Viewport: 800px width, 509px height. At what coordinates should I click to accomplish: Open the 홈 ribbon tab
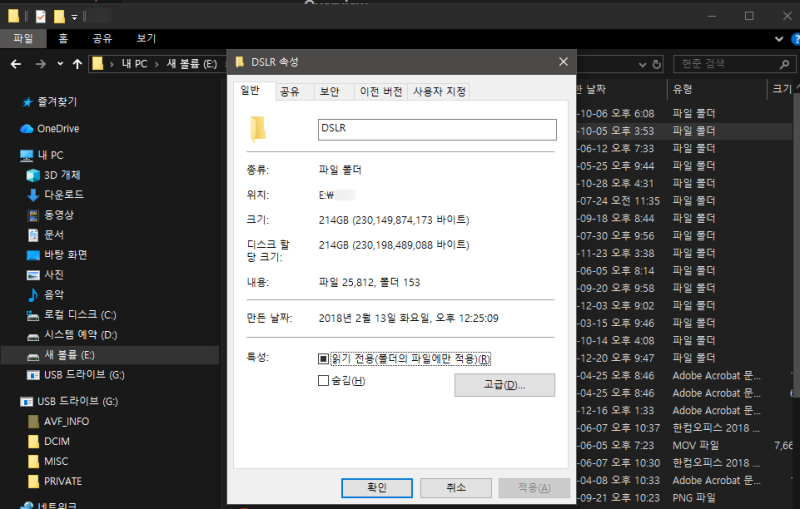click(63, 38)
